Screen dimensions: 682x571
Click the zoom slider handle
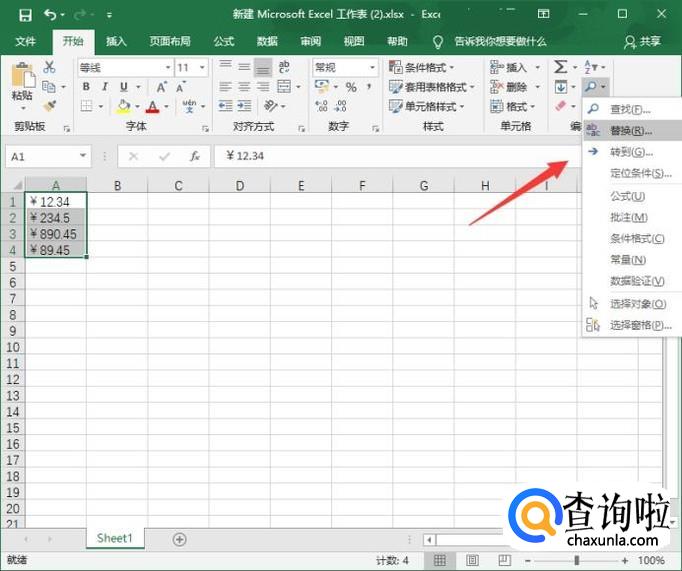pyautogui.click(x=577, y=560)
